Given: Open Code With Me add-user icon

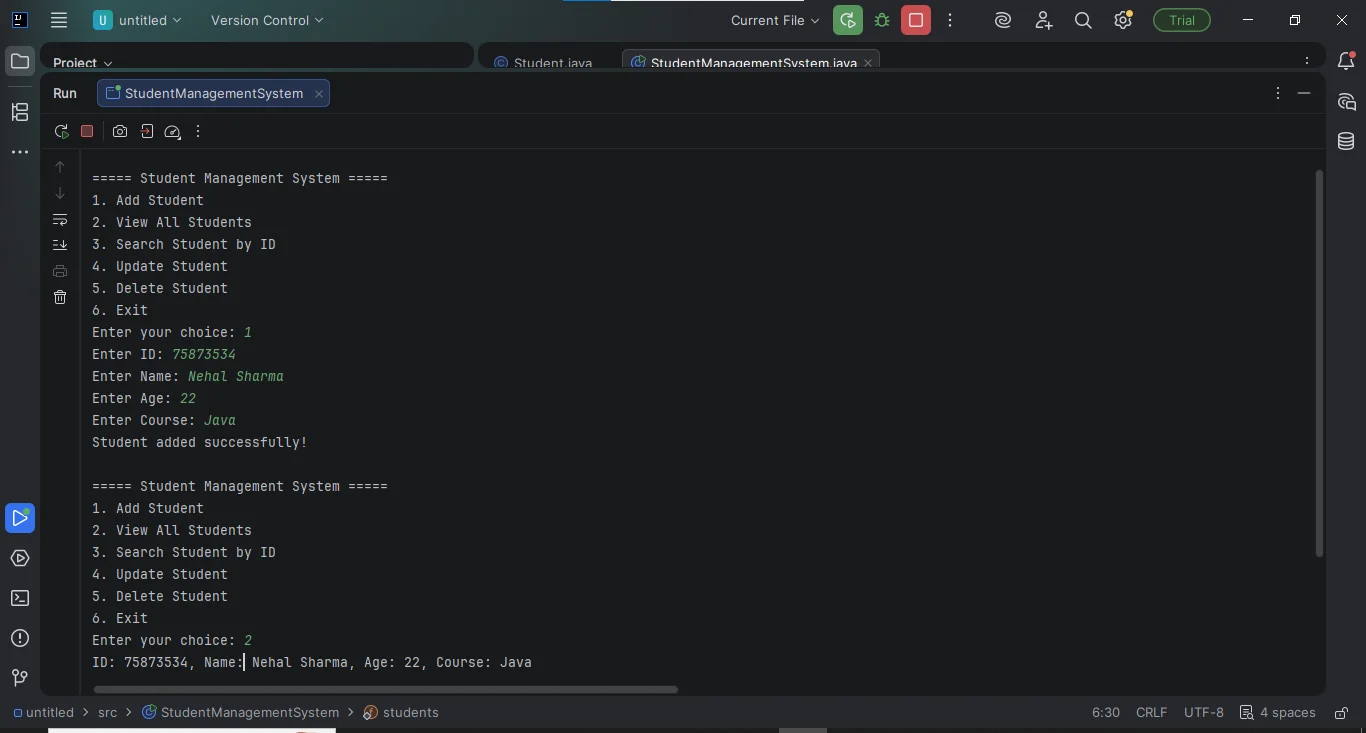Looking at the screenshot, I should tap(1043, 20).
